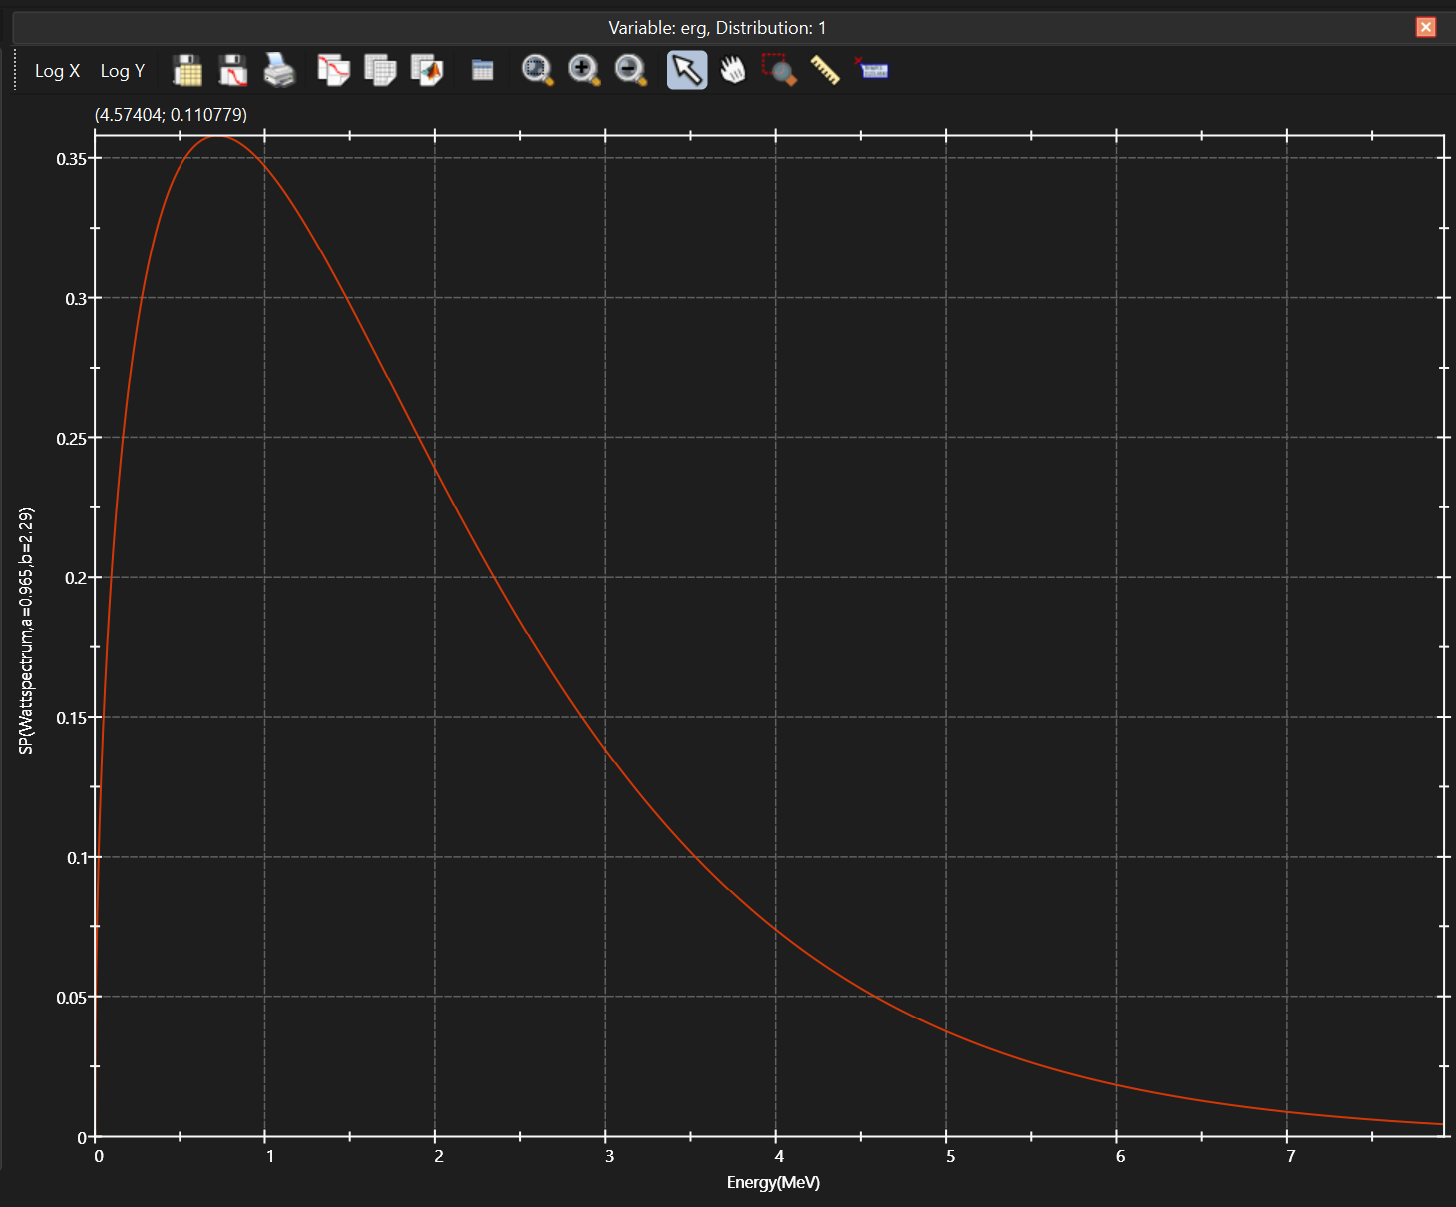
Task: Click zoom to fit magnifier icon
Action: [538, 71]
